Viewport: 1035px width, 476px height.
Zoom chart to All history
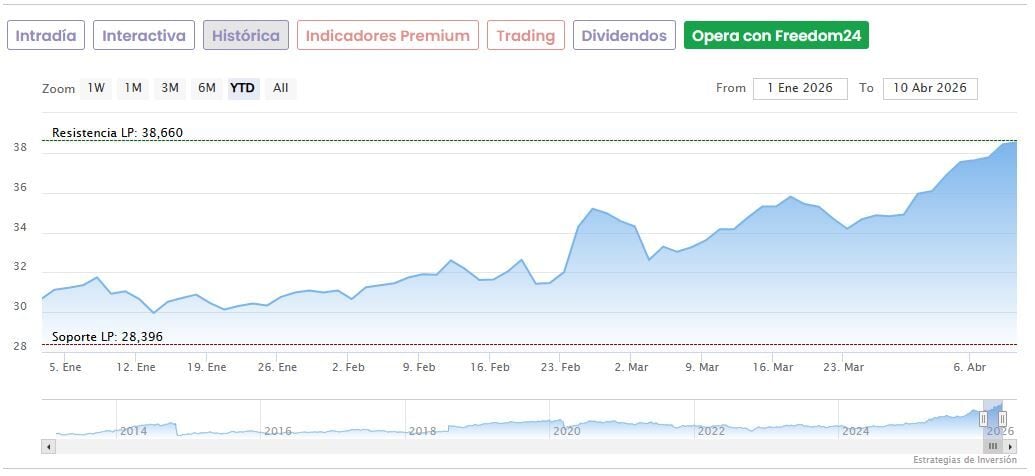(x=281, y=88)
